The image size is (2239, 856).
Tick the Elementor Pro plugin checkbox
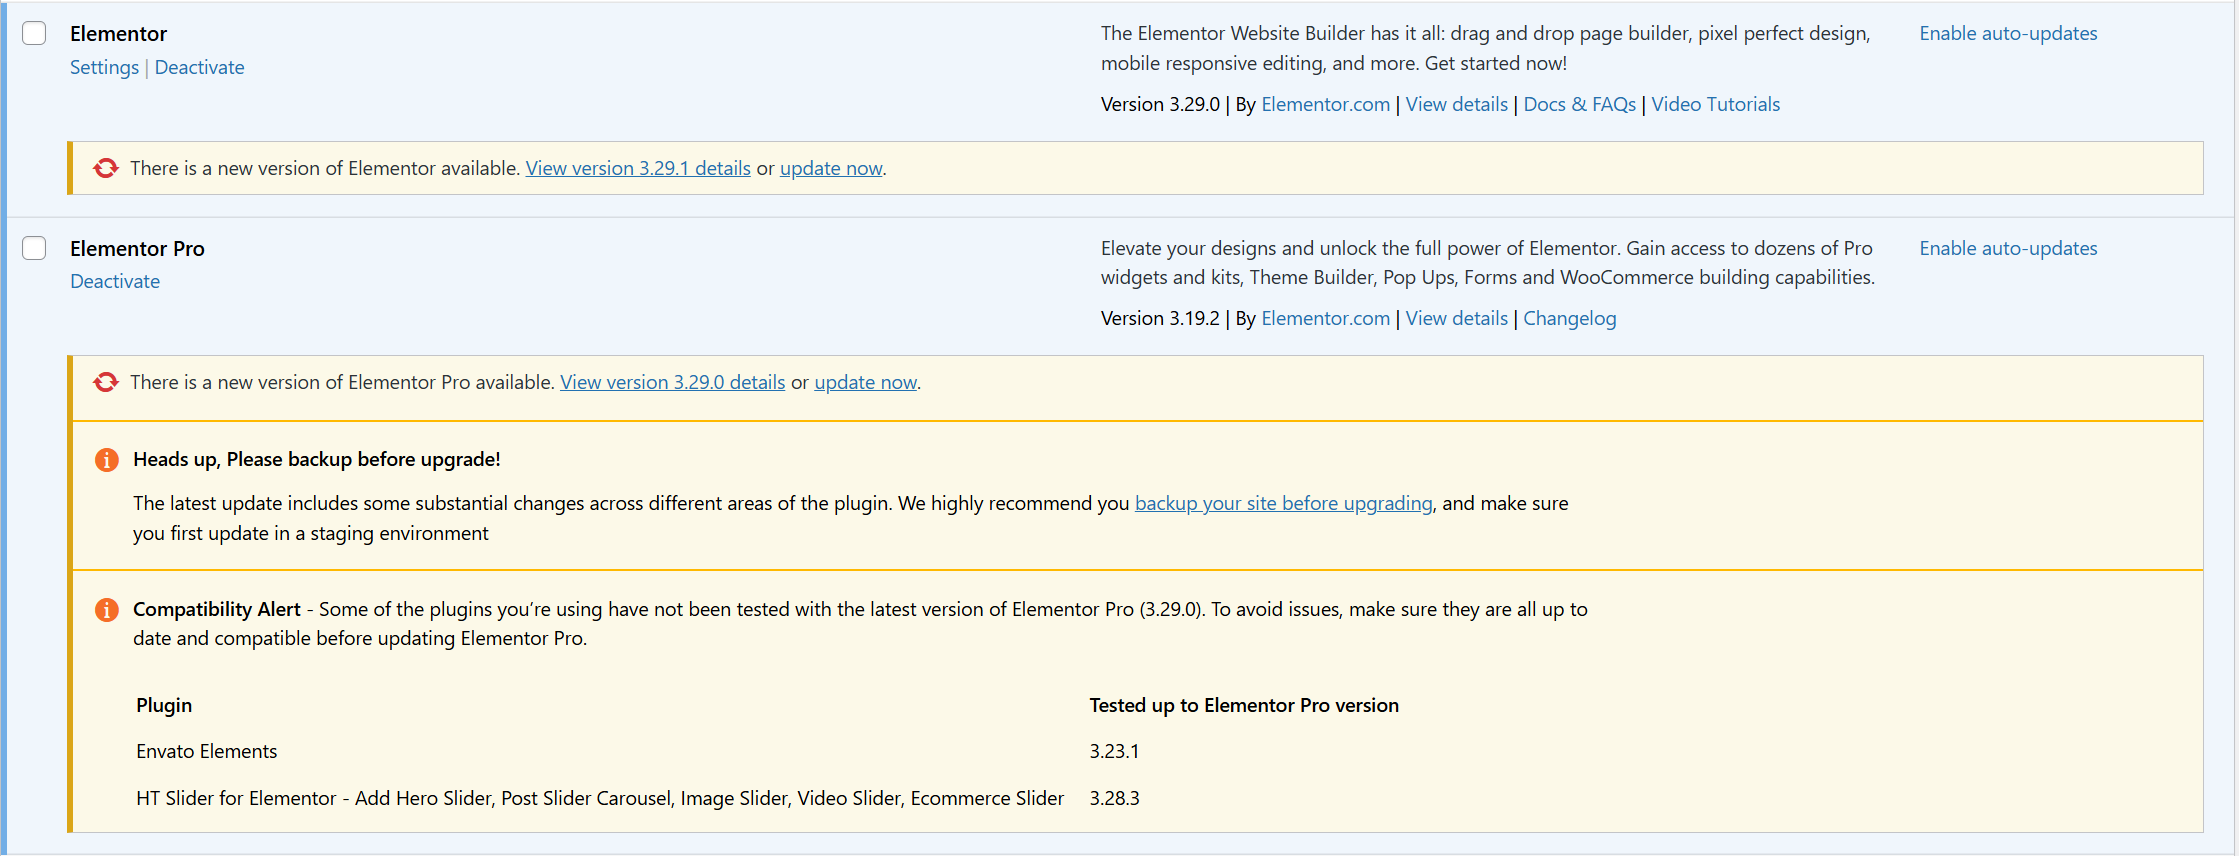tap(34, 248)
